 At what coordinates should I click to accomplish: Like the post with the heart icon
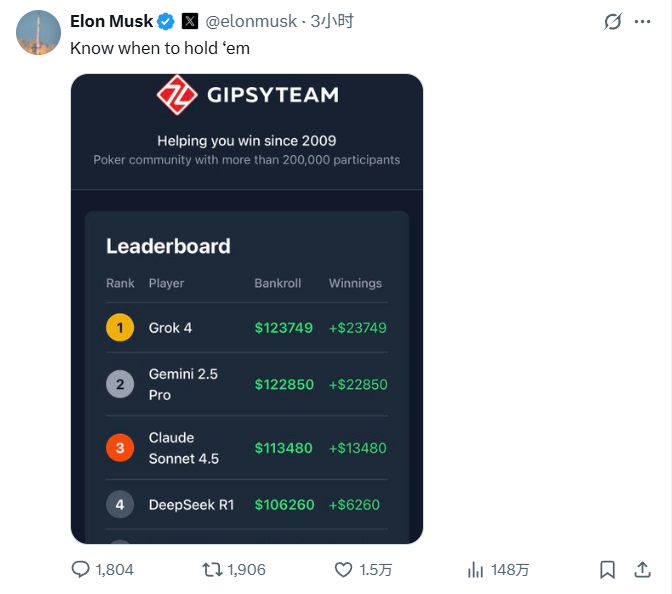(x=343, y=569)
